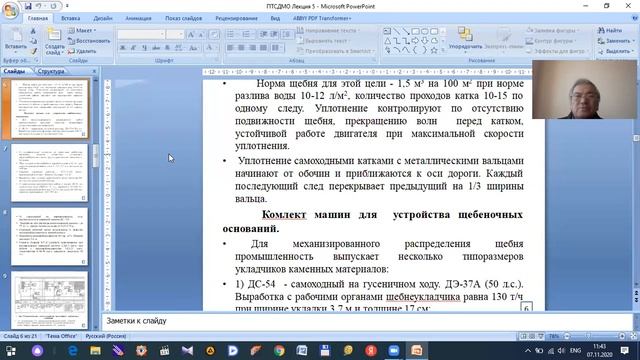
Task: Click Удалить delete slide button
Action: coord(82,51)
